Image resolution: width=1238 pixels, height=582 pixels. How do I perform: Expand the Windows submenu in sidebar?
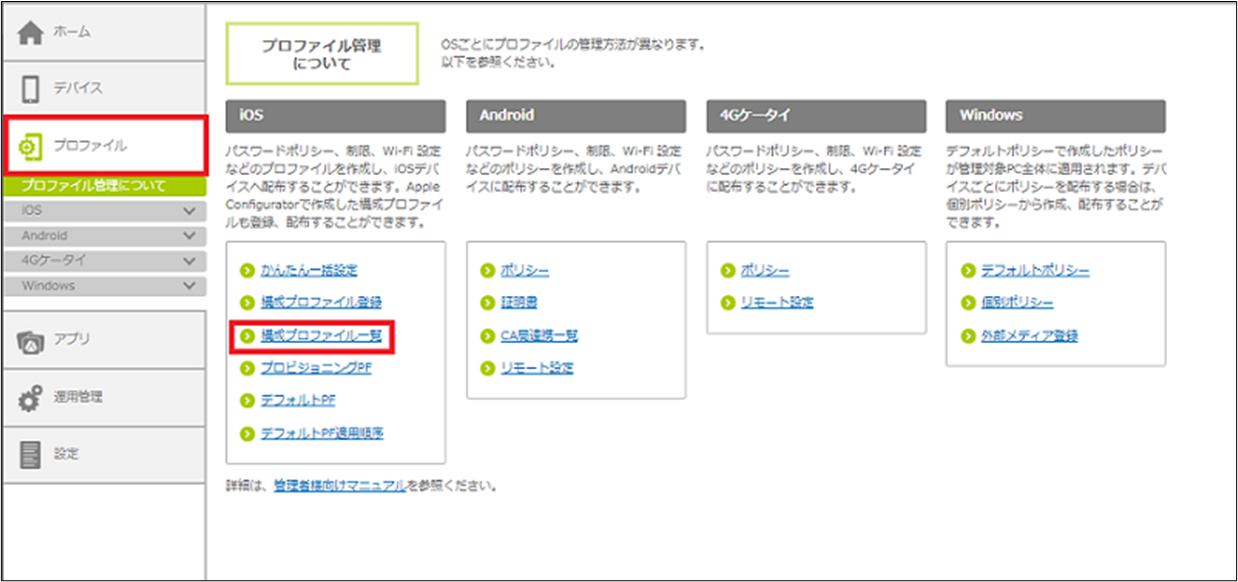(189, 286)
